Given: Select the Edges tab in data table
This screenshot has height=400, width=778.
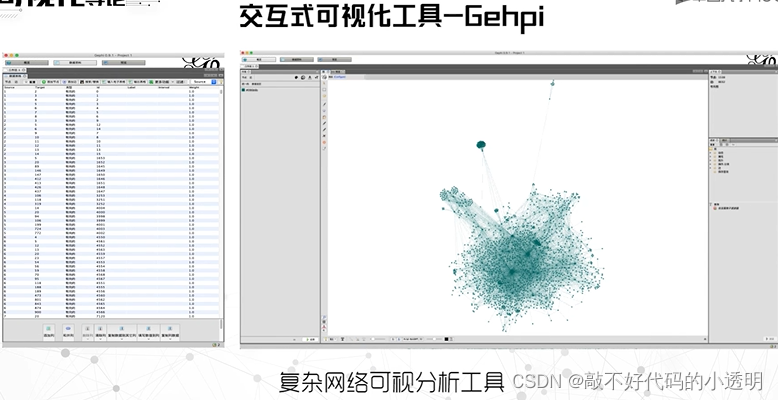Looking at the screenshot, I should pyautogui.click(x=15, y=81).
